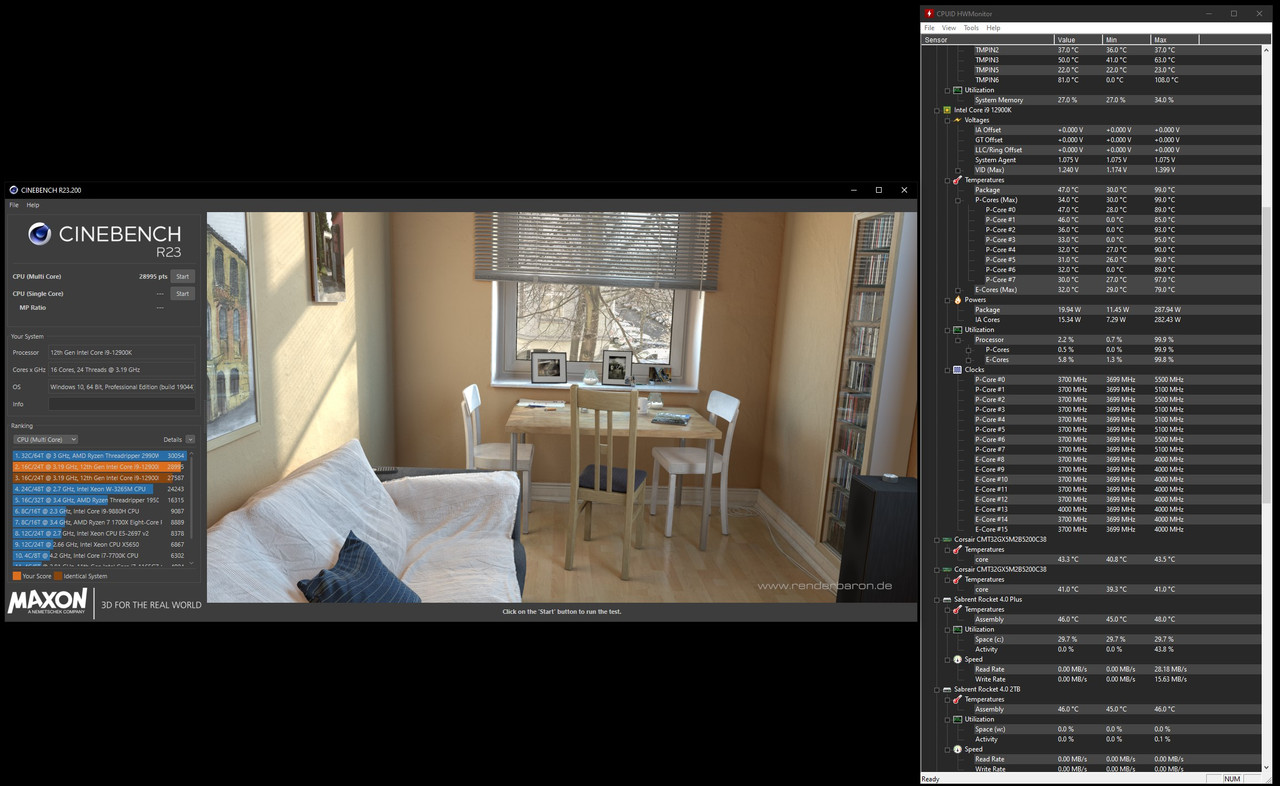The height and width of the screenshot is (786, 1280).
Task: Start the CPU Single Core benchmark
Action: tap(182, 294)
